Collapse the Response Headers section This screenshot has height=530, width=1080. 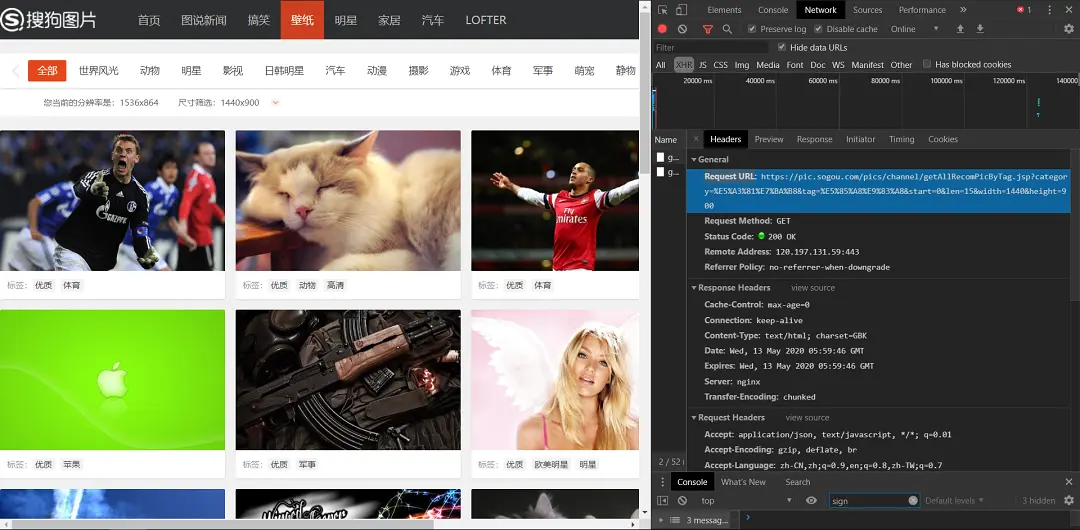point(735,288)
